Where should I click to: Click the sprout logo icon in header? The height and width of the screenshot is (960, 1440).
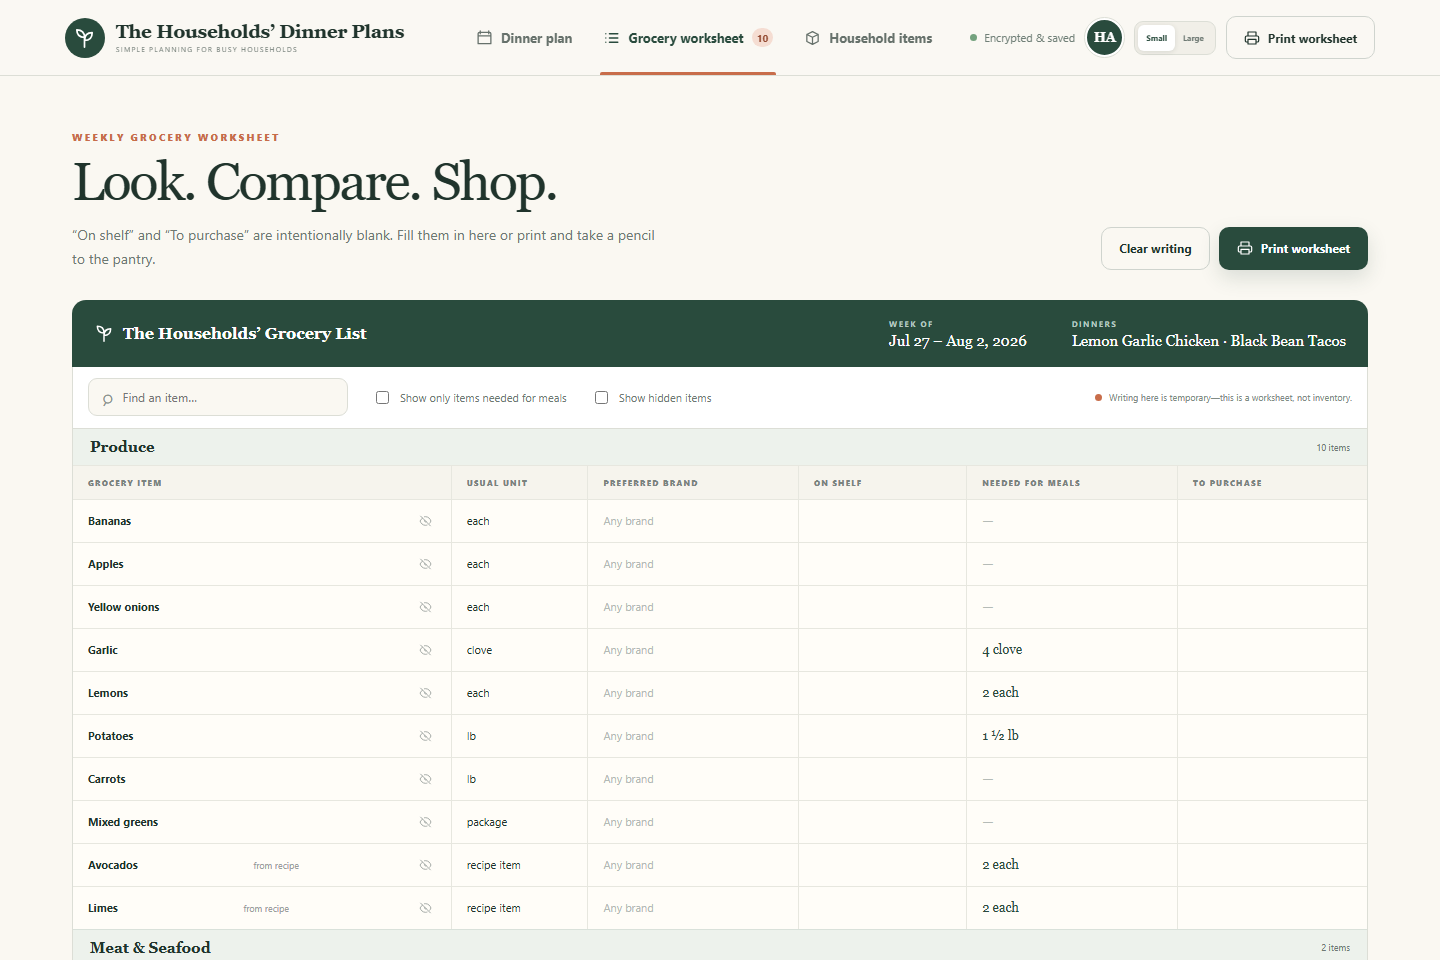click(85, 38)
